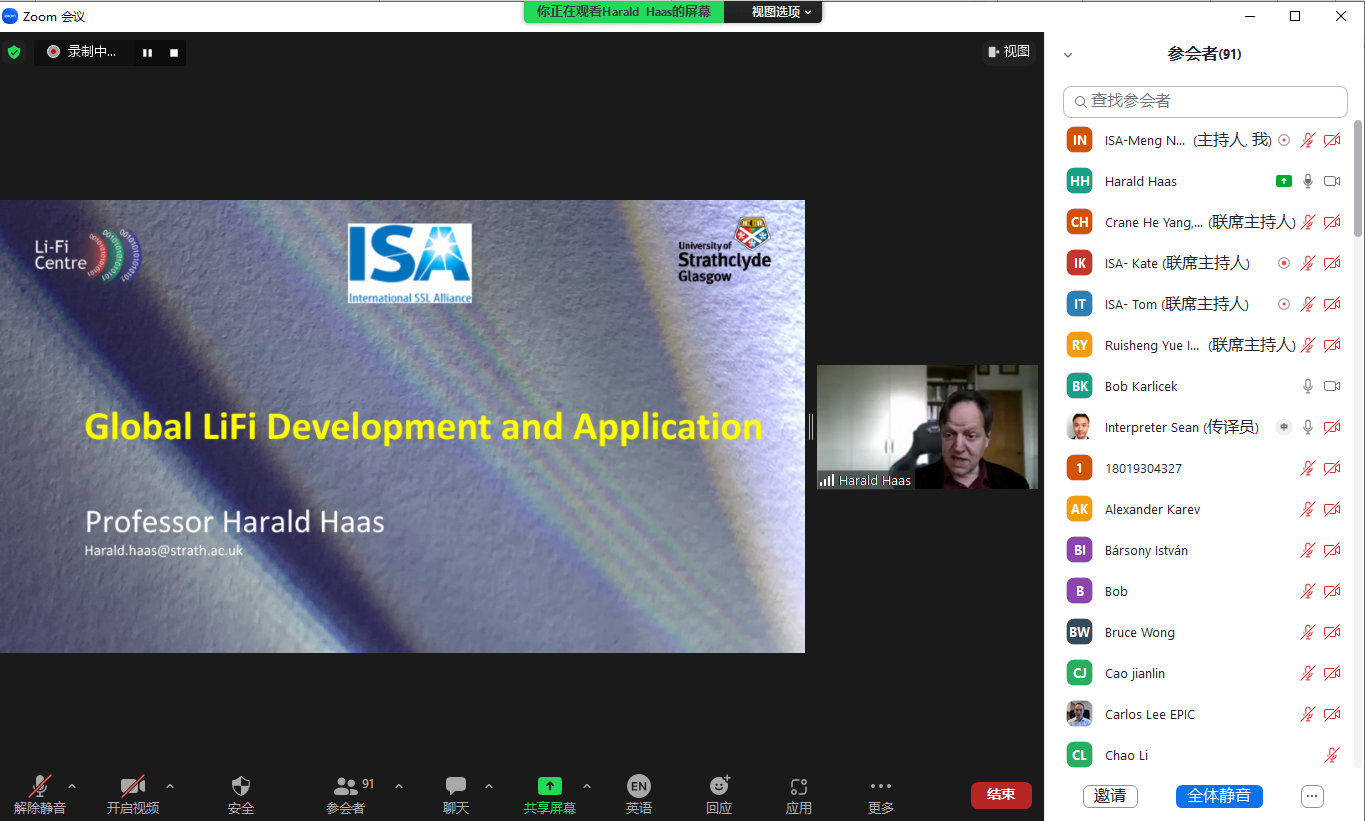1365x821 pixels.
Task: Click the Security shield icon in toolbar
Action: pos(240,786)
